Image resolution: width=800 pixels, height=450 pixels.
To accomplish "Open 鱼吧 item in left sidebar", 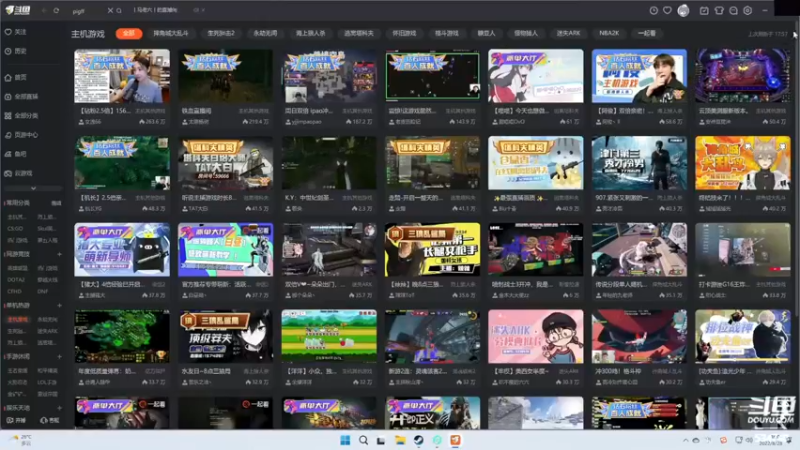I will 16,154.
